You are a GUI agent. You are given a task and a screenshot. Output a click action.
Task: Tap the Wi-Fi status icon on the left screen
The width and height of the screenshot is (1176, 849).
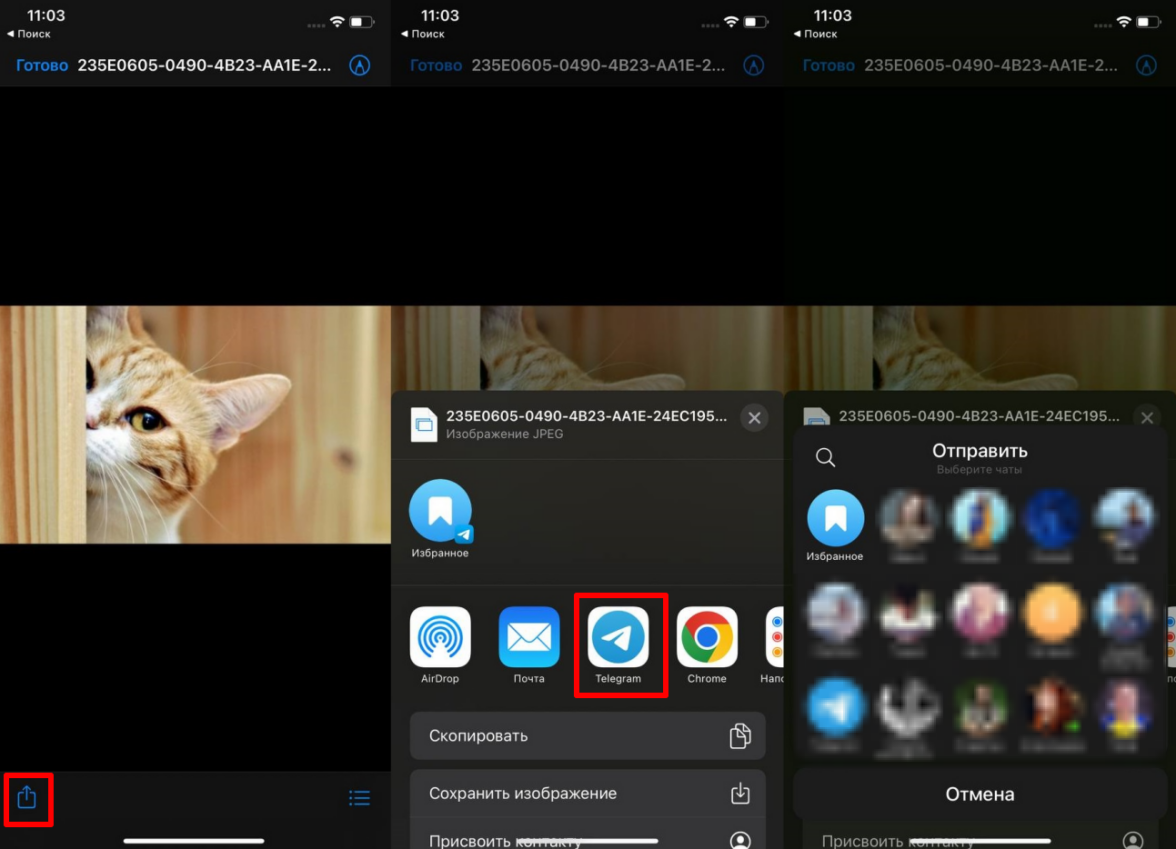tap(338, 22)
